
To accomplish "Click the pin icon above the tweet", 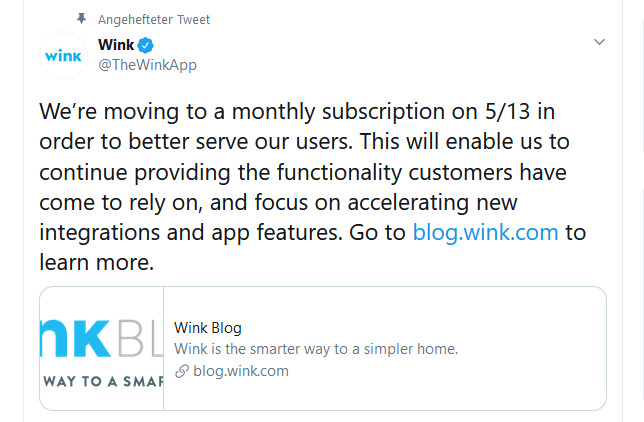I will click(x=82, y=18).
